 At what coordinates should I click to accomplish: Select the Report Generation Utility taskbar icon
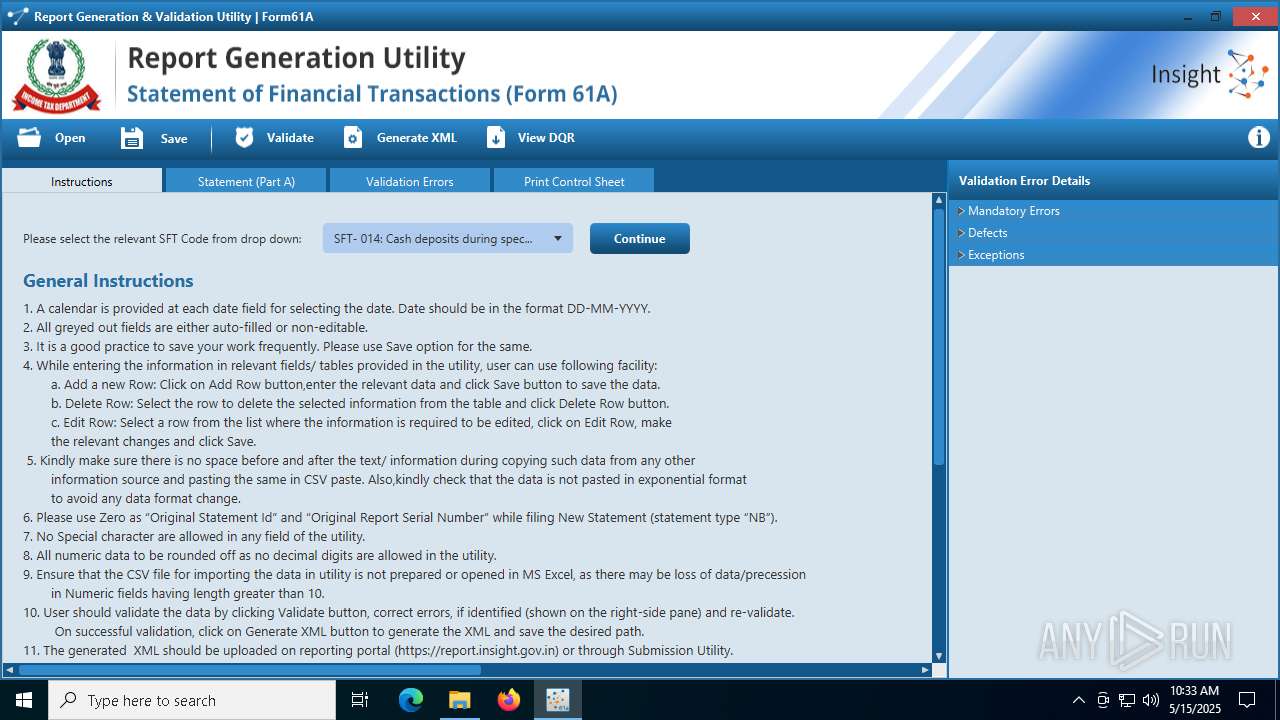pos(558,700)
